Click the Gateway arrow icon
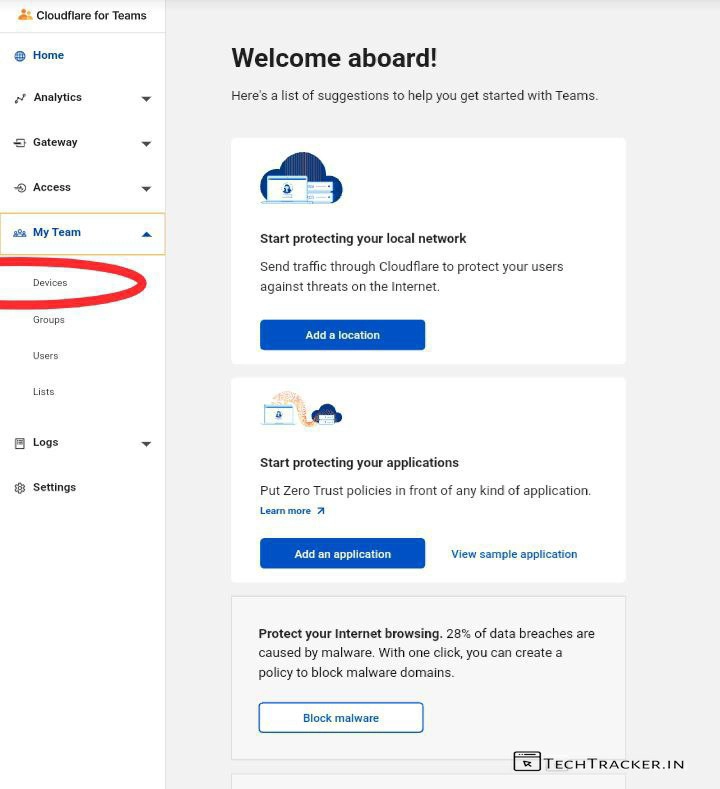 click(20, 143)
